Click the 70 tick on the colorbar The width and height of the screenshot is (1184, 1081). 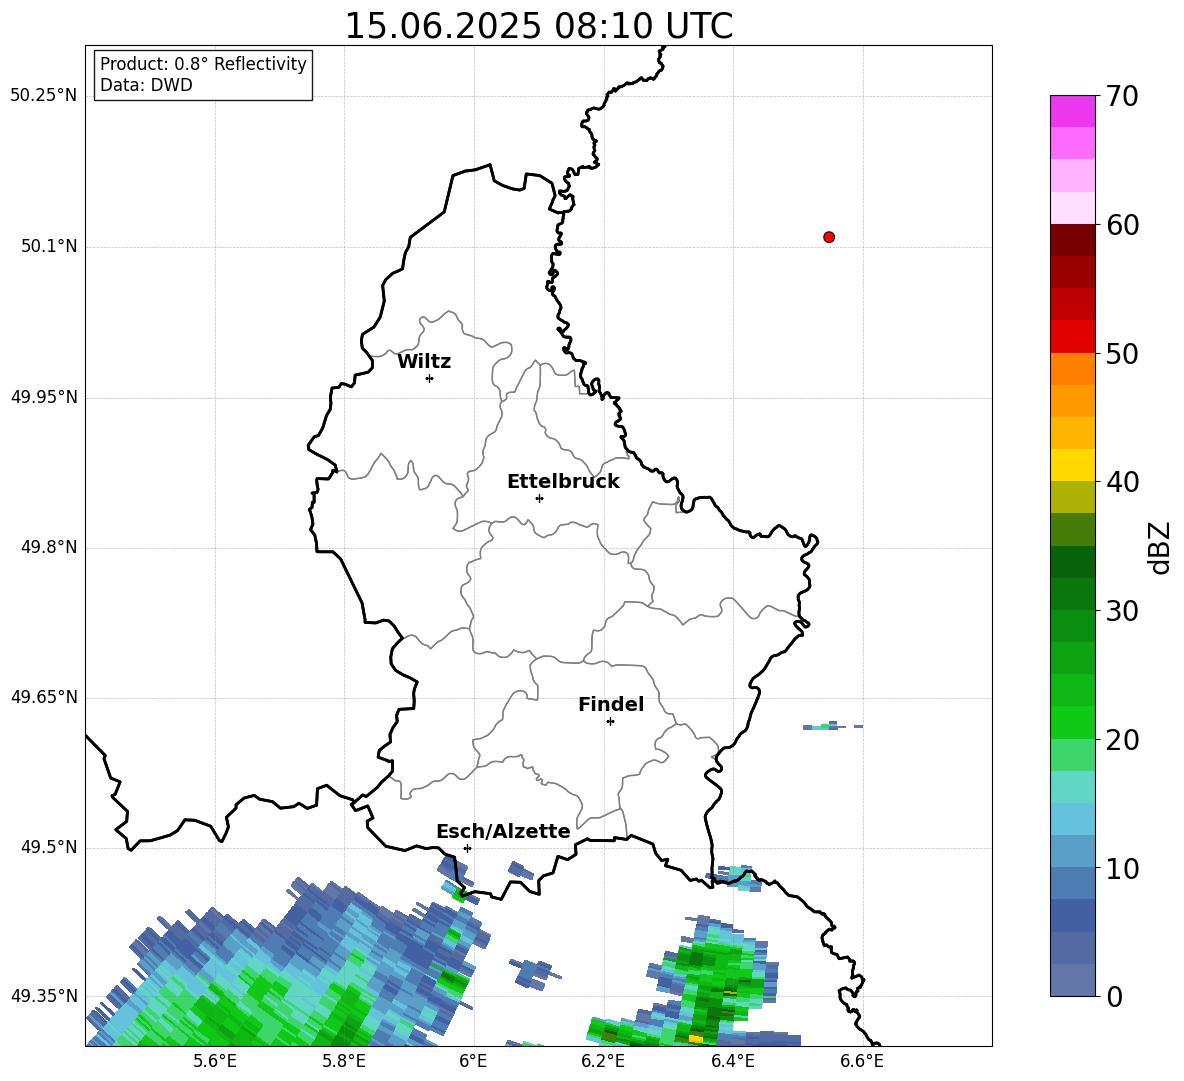point(1122,96)
